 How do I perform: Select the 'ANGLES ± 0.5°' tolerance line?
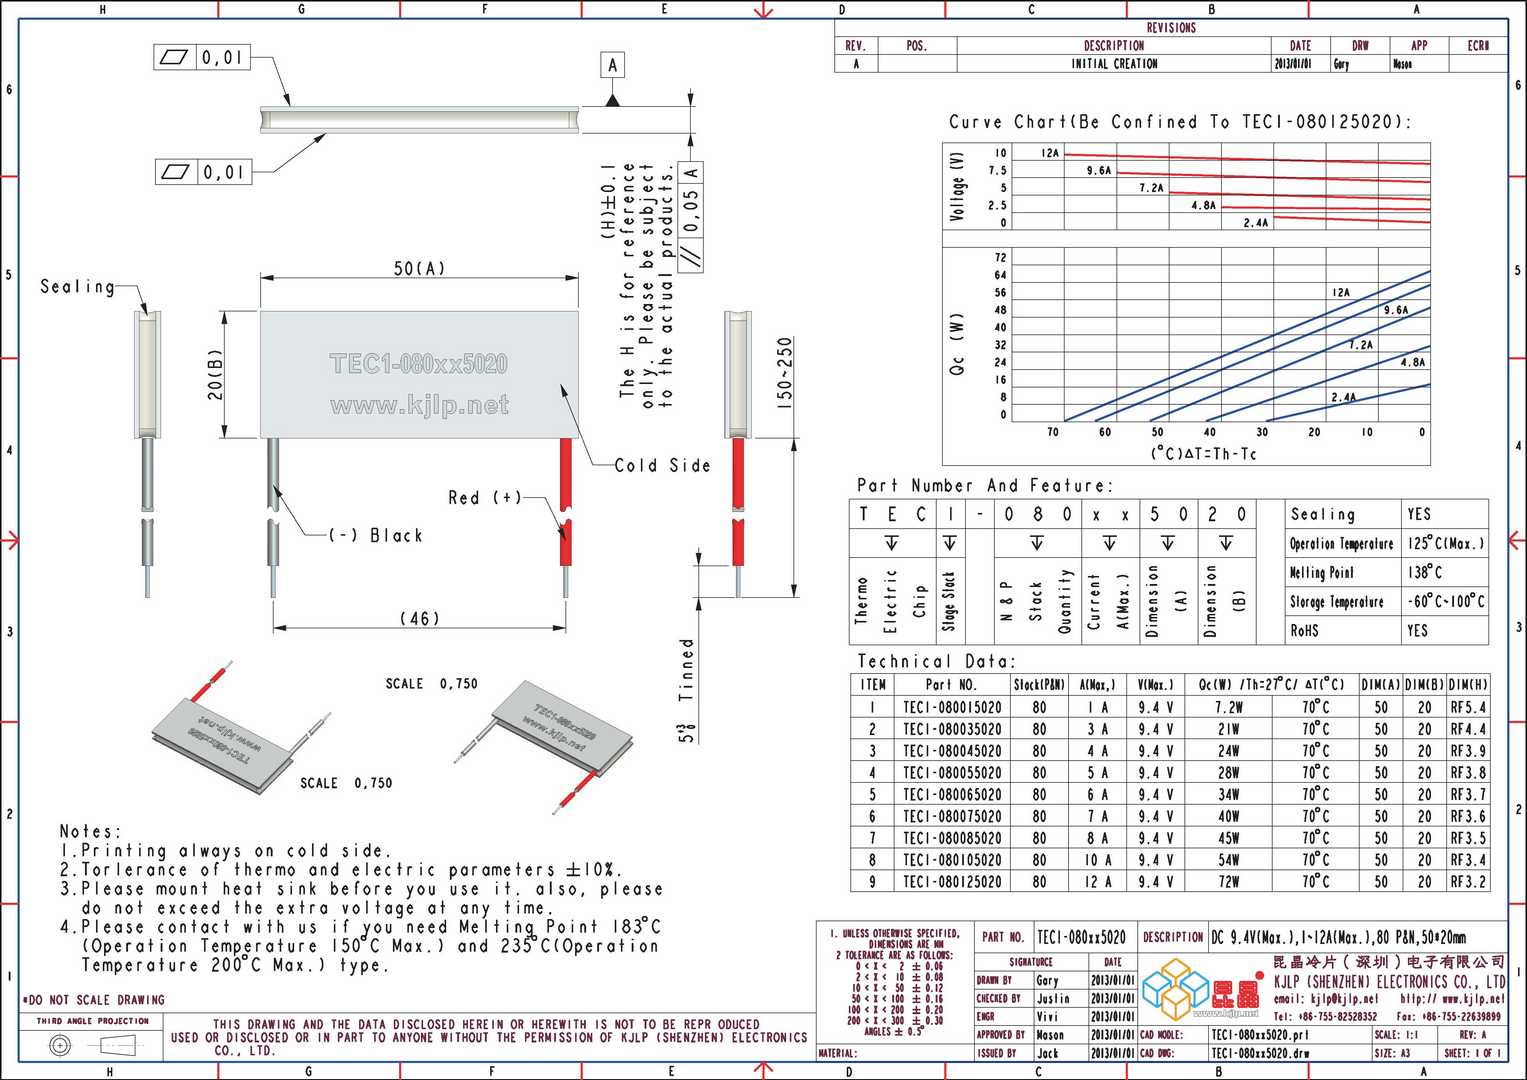893,1031
